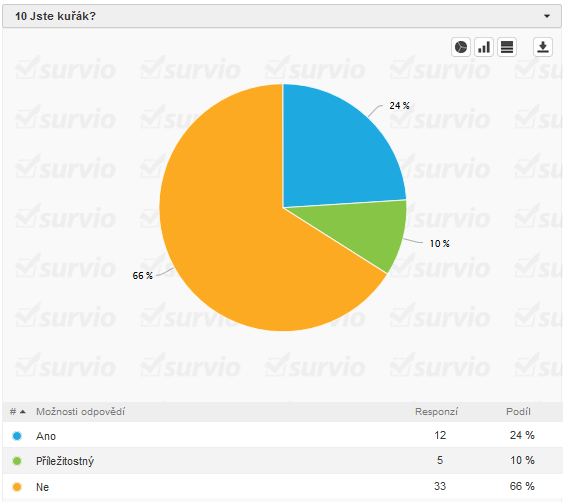Select the Ano answer row

point(282,435)
